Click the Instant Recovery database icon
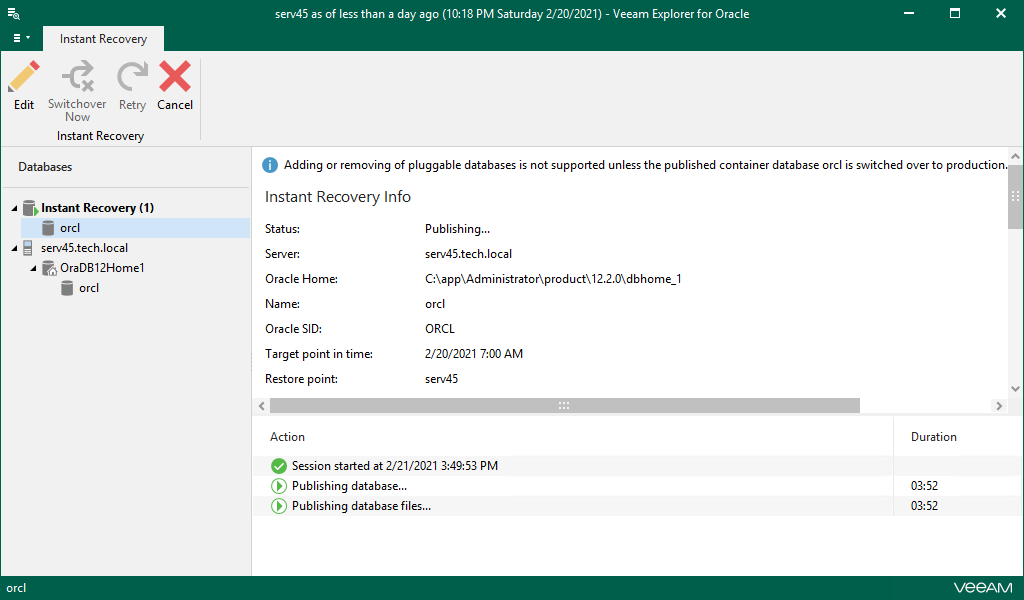Image resolution: width=1024 pixels, height=600 pixels. pyautogui.click(x=30, y=208)
